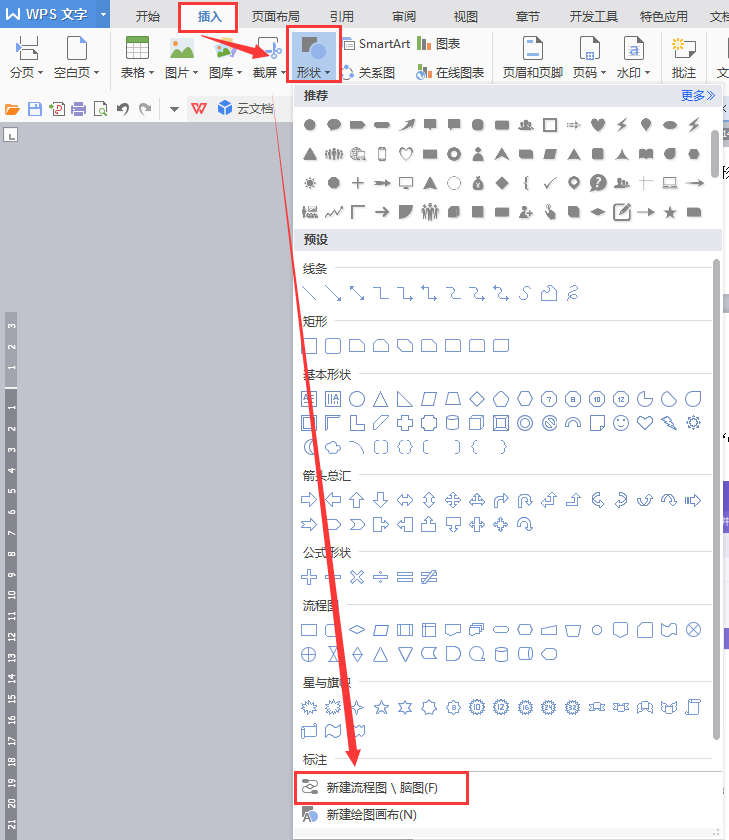The height and width of the screenshot is (840, 729).
Task: Choose the star shape in 推荐 last row
Action: point(670,213)
